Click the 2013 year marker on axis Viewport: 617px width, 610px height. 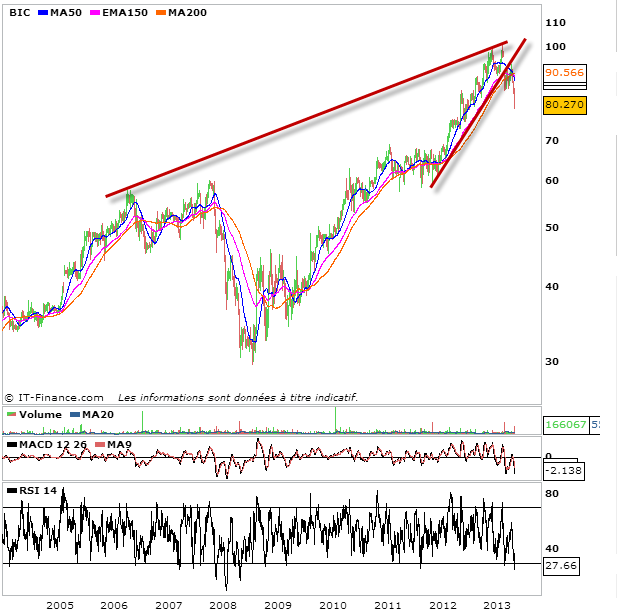(x=496, y=606)
